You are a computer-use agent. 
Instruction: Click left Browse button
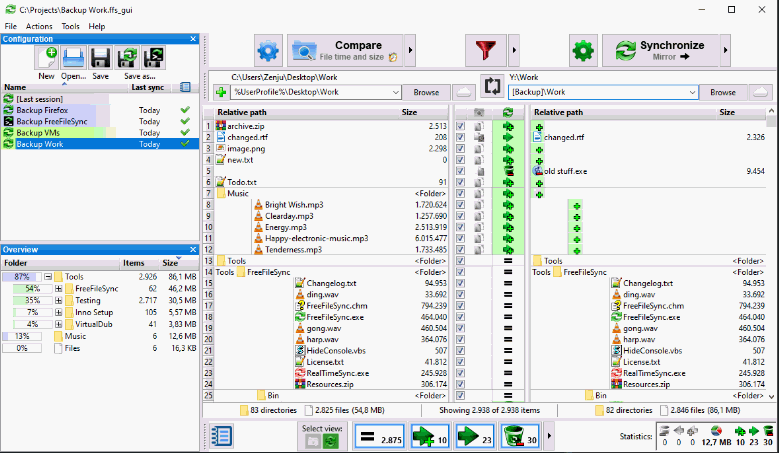click(x=426, y=92)
